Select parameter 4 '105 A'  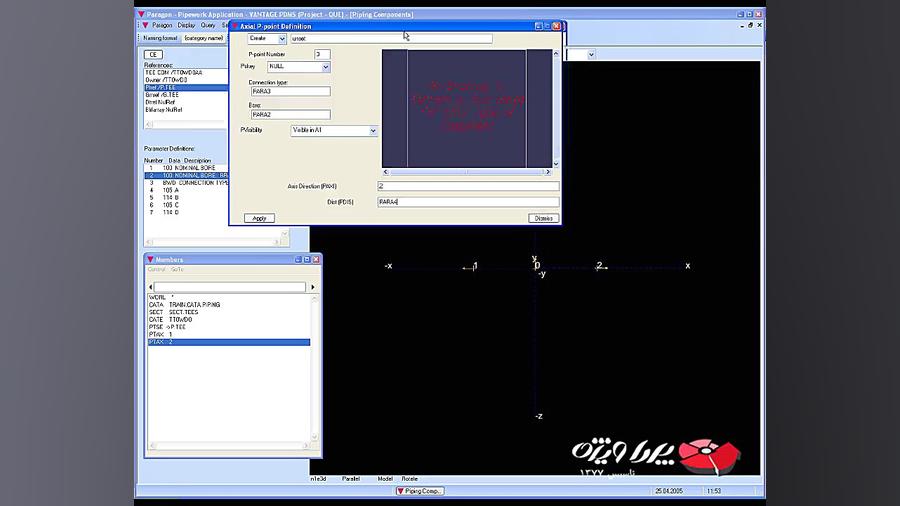186,190
